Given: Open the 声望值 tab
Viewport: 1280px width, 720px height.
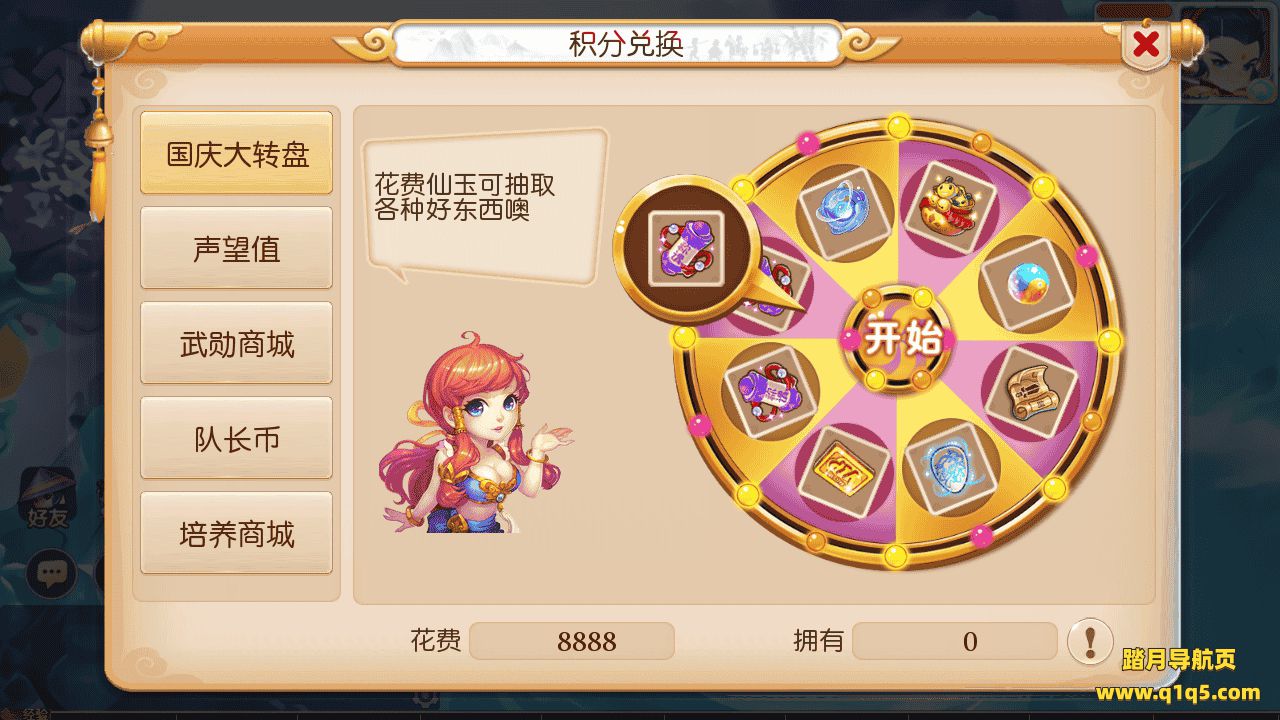Looking at the screenshot, I should 236,248.
